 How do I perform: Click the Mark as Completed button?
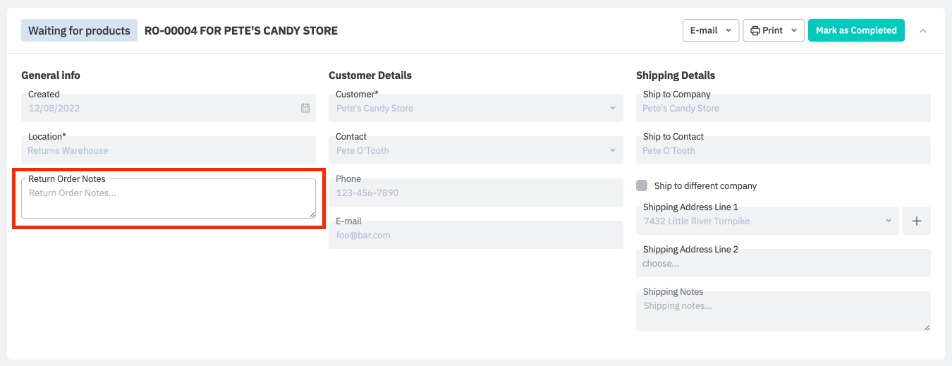tap(856, 30)
